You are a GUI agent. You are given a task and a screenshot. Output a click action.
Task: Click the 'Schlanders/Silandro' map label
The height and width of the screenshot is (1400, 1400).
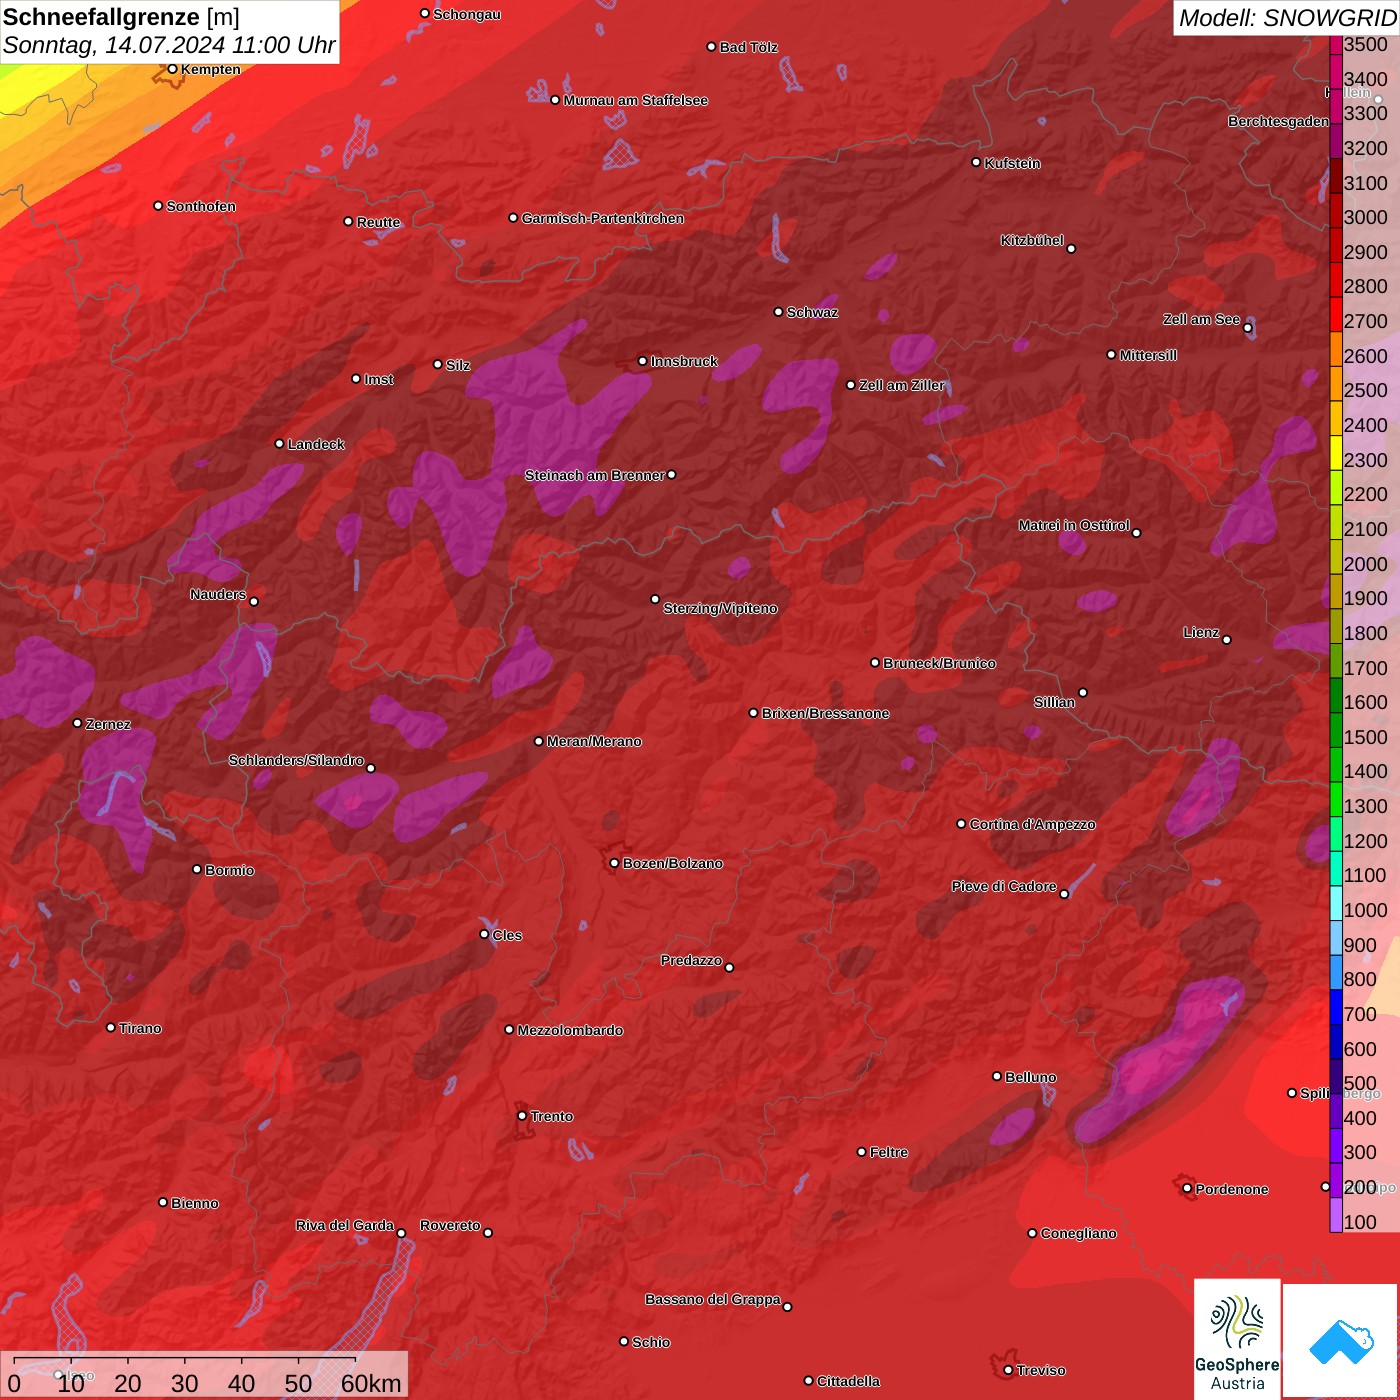click(296, 760)
